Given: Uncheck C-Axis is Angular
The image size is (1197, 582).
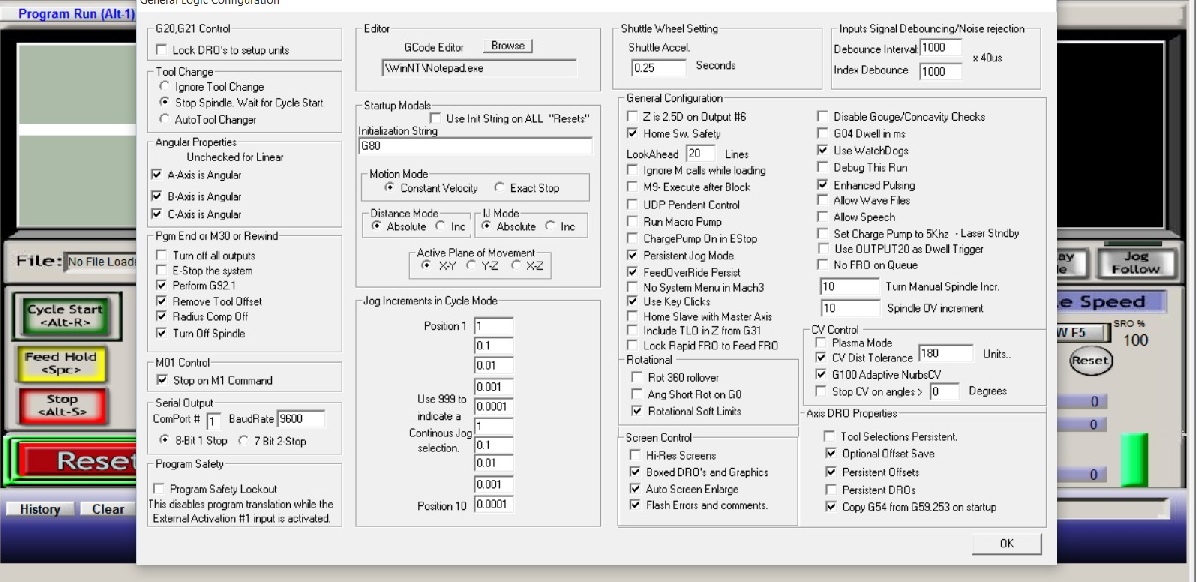Looking at the screenshot, I should 157,214.
